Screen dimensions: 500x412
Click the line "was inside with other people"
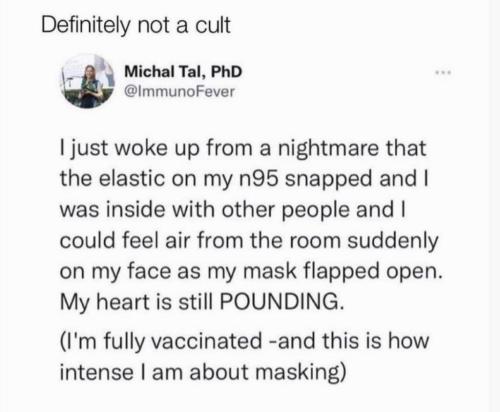(x=233, y=210)
